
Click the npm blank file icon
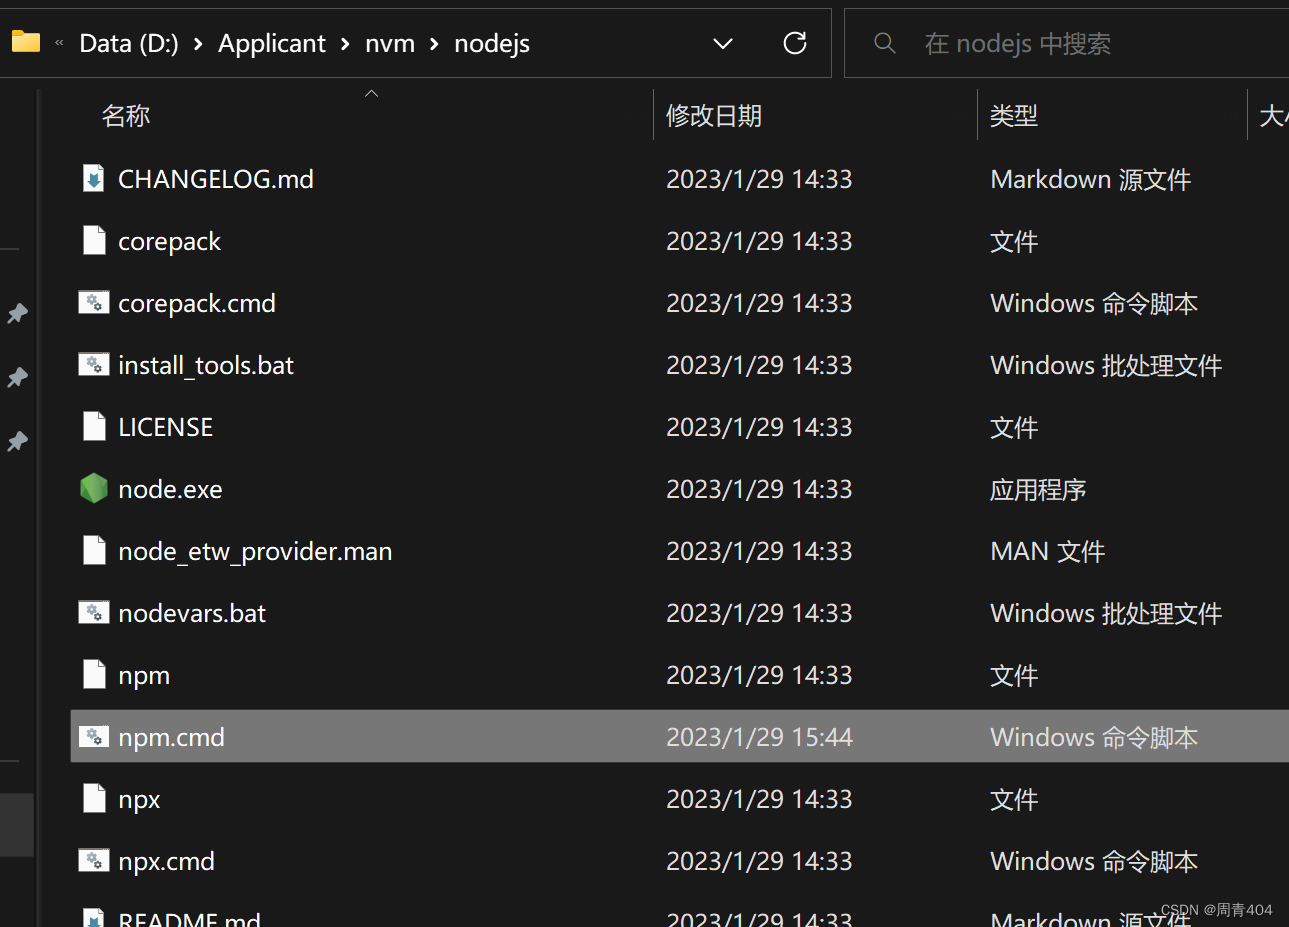[94, 675]
